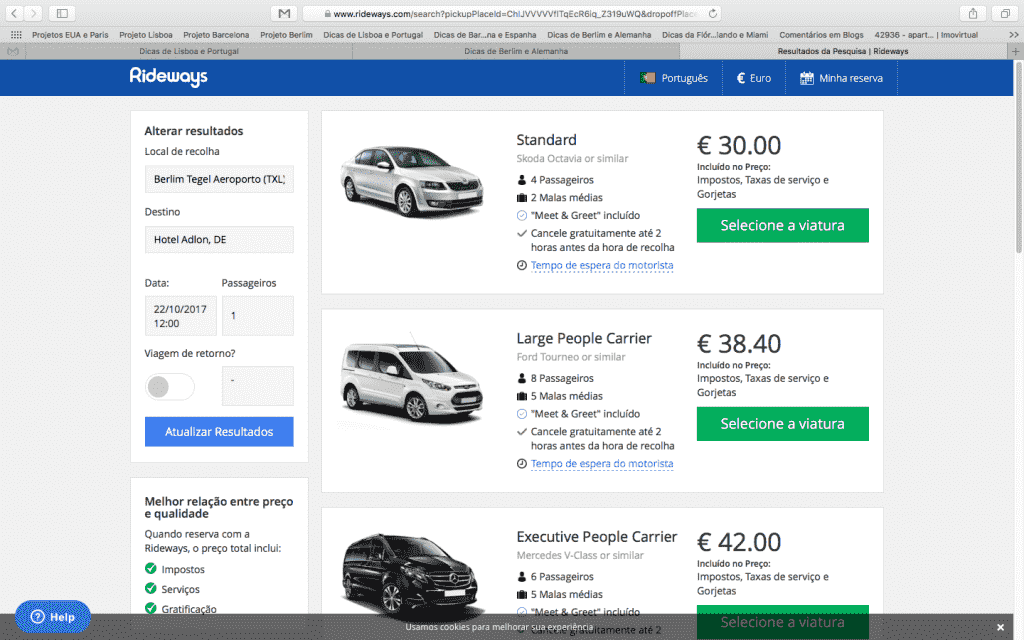The image size is (1024, 640).
Task: Open Projeto Berlim bookmark
Action: tap(286, 35)
